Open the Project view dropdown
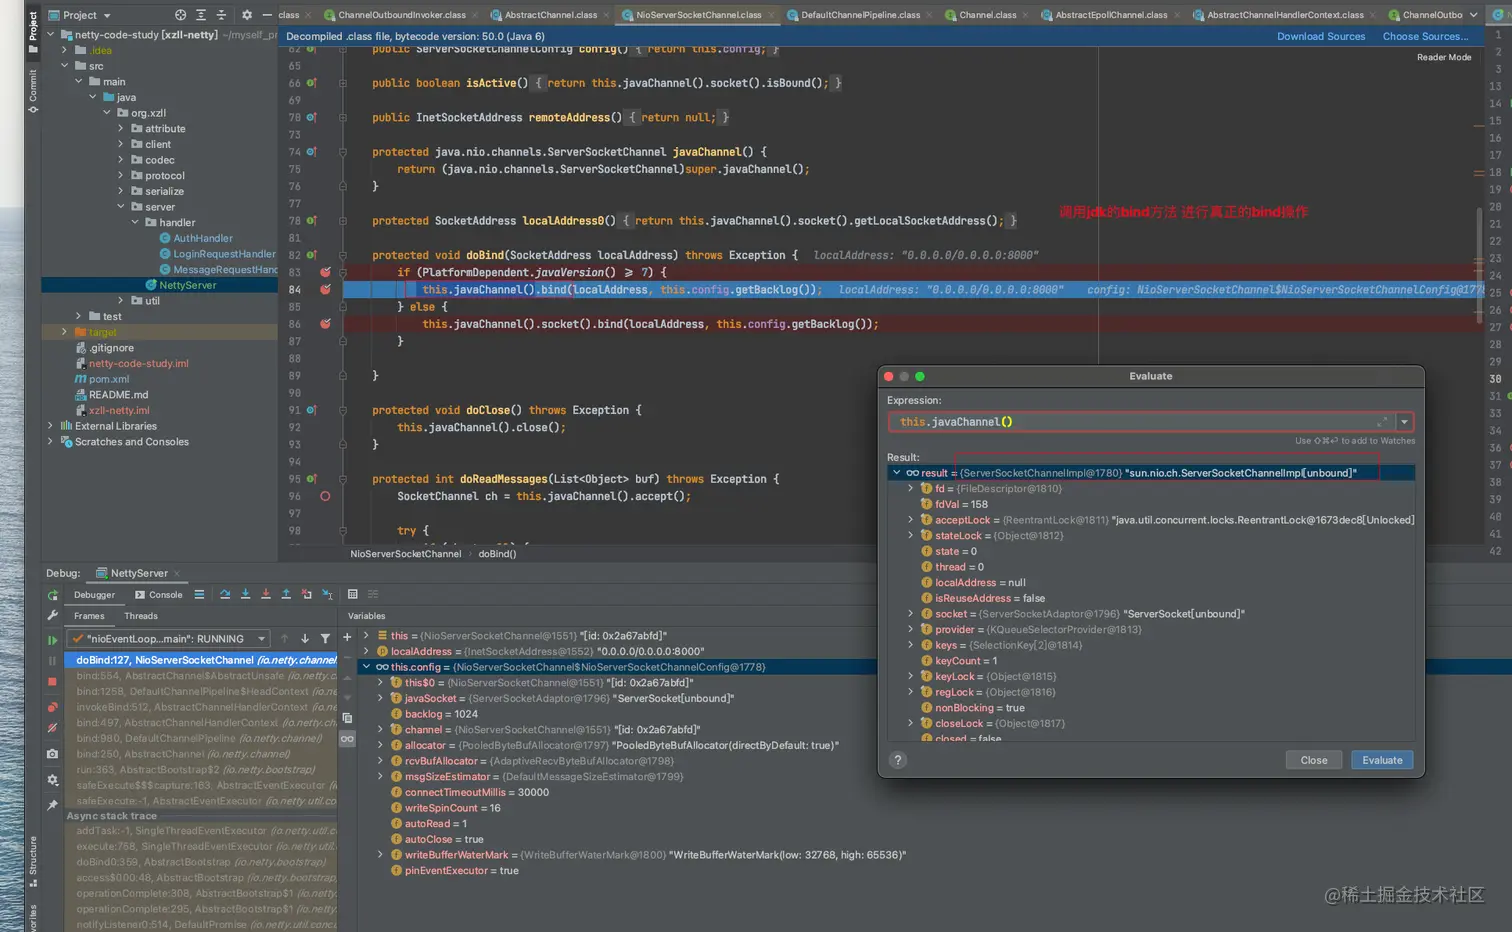The image size is (1512, 932). tap(80, 15)
